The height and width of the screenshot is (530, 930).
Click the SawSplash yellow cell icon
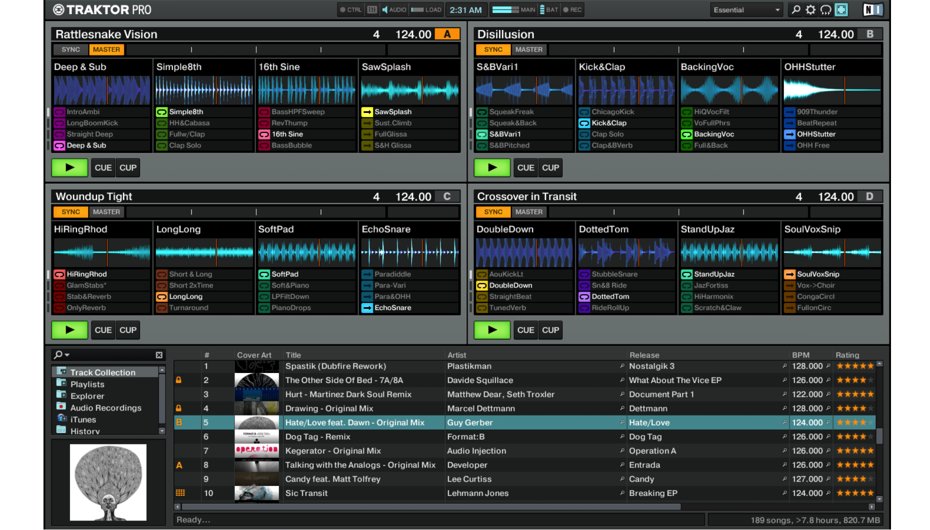(367, 112)
